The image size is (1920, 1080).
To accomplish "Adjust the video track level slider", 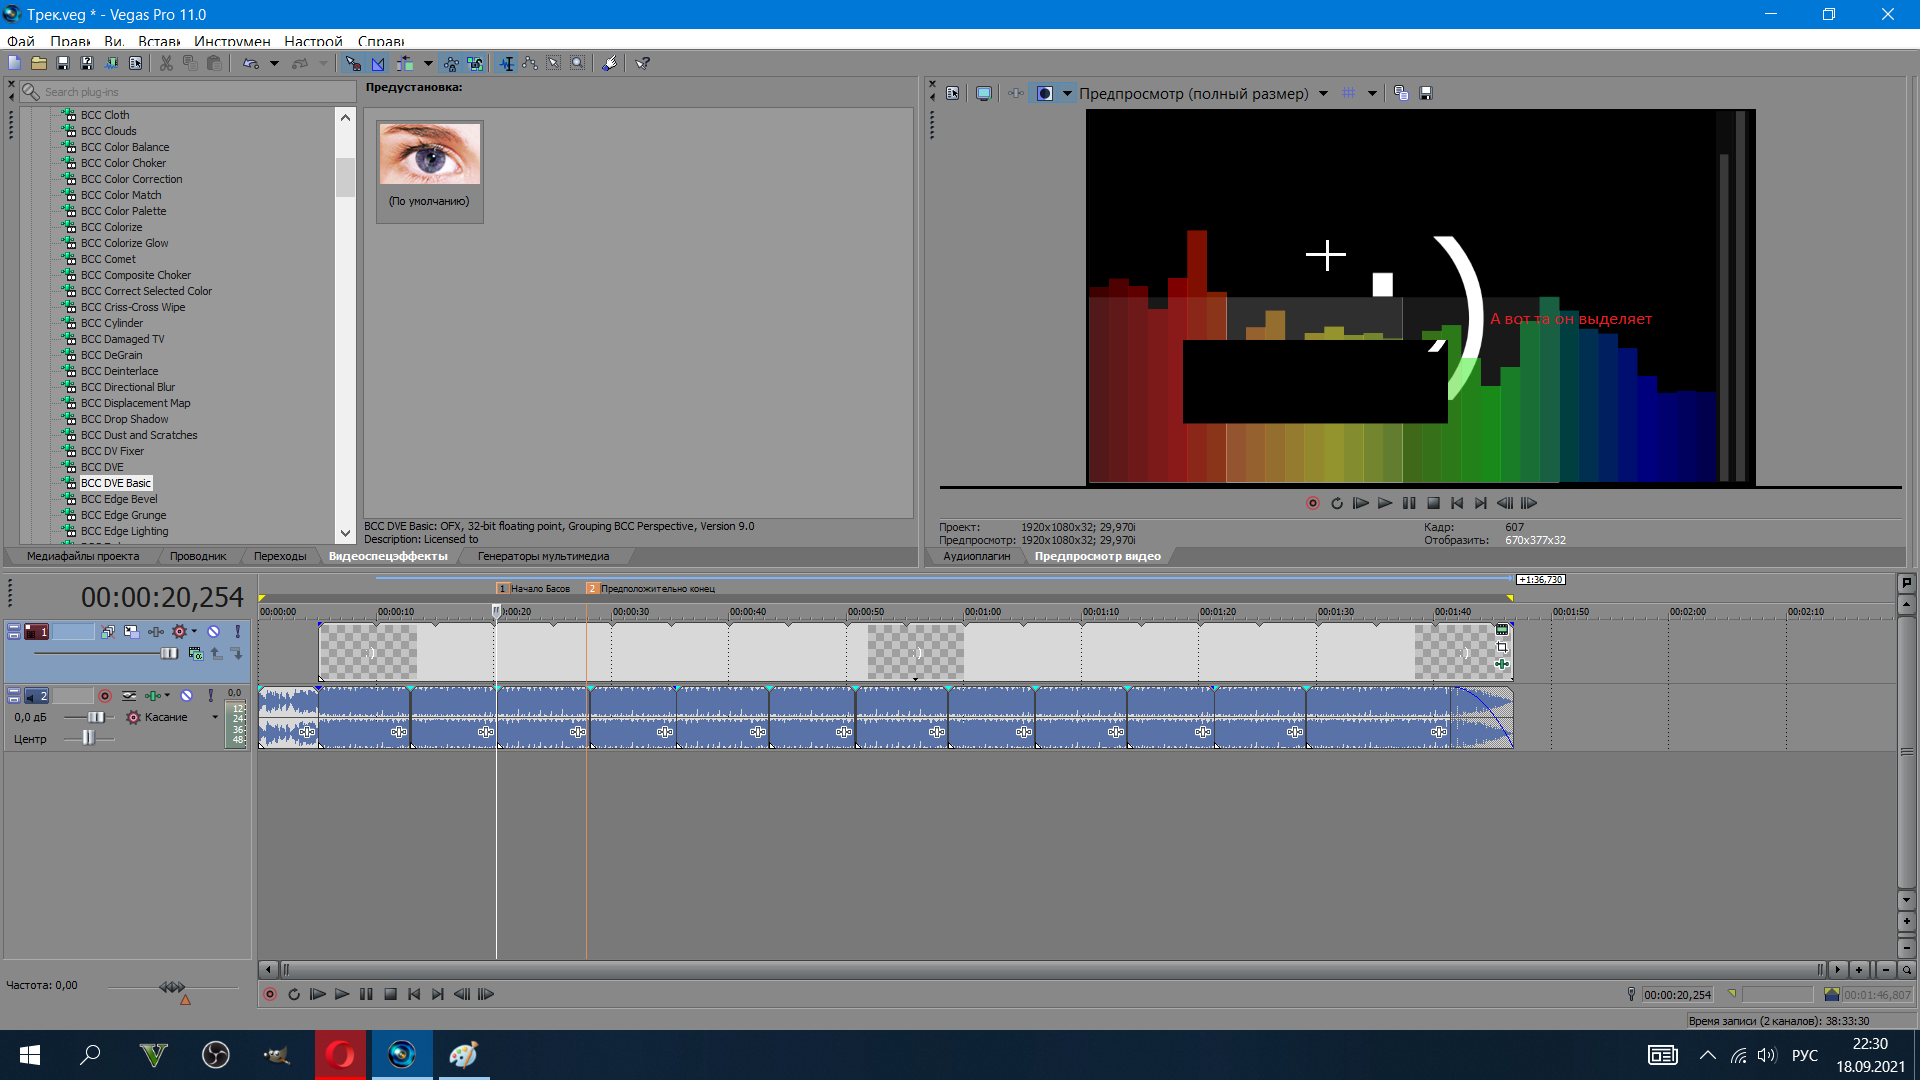I will [x=169, y=653].
